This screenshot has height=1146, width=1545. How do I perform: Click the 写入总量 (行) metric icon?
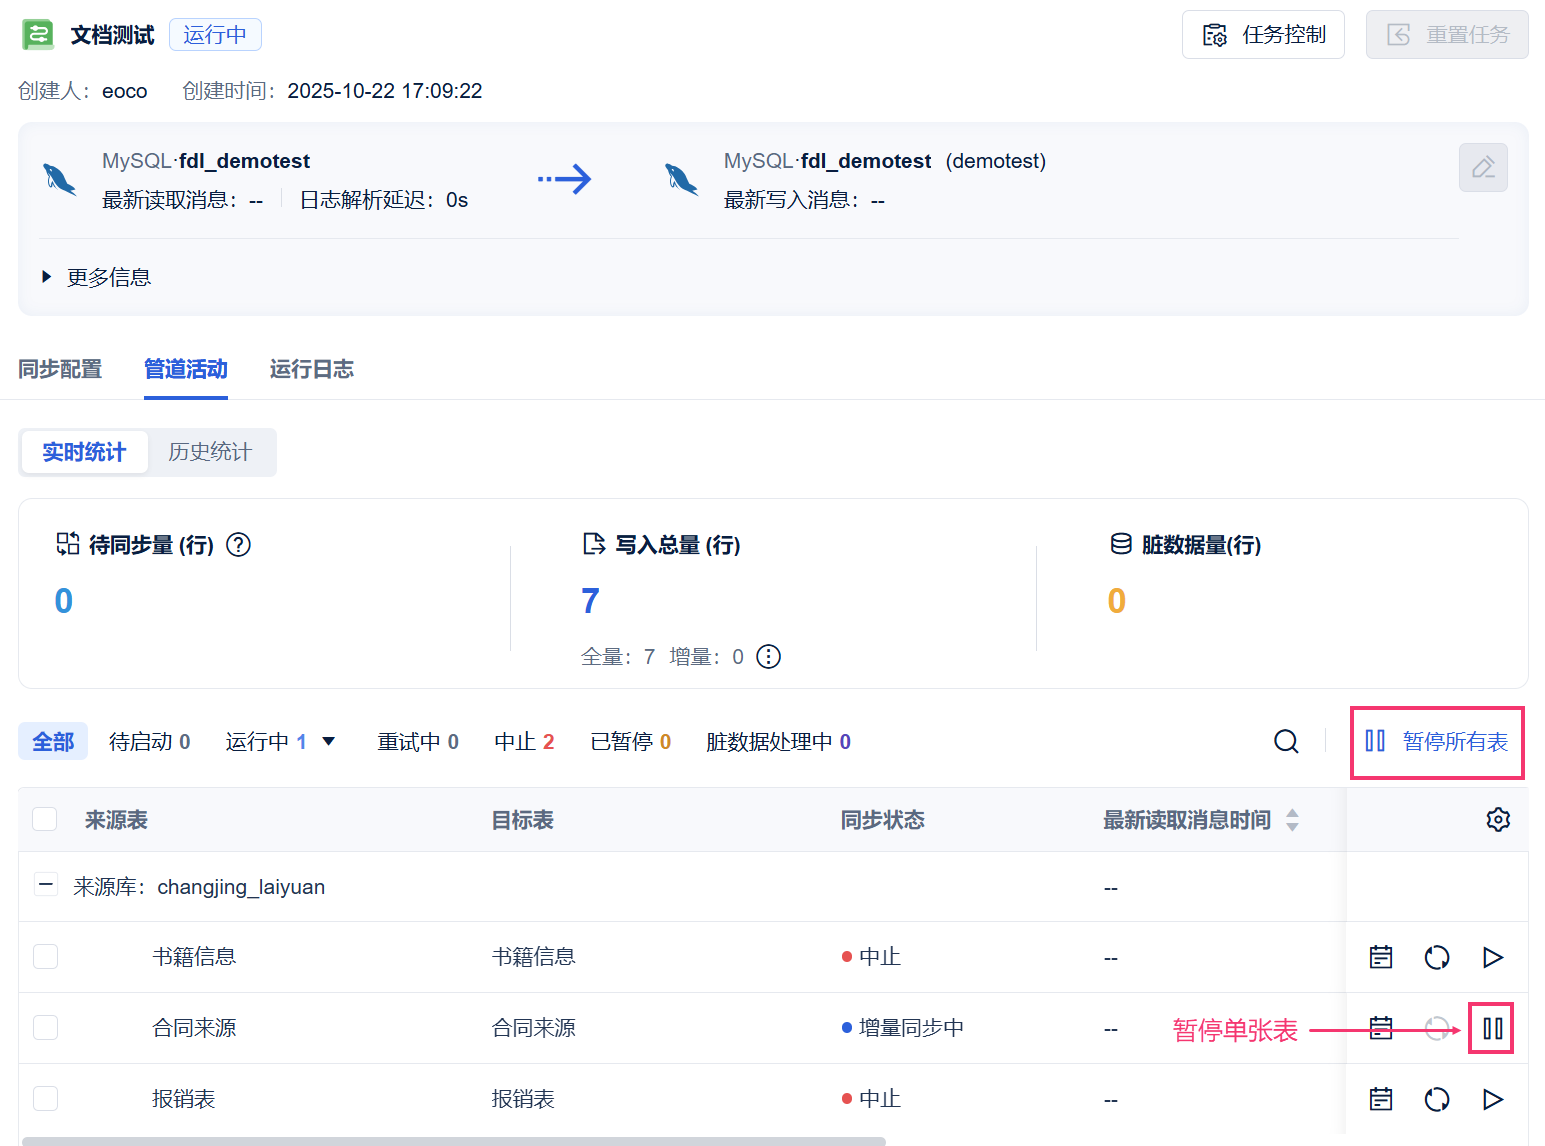[x=594, y=544]
